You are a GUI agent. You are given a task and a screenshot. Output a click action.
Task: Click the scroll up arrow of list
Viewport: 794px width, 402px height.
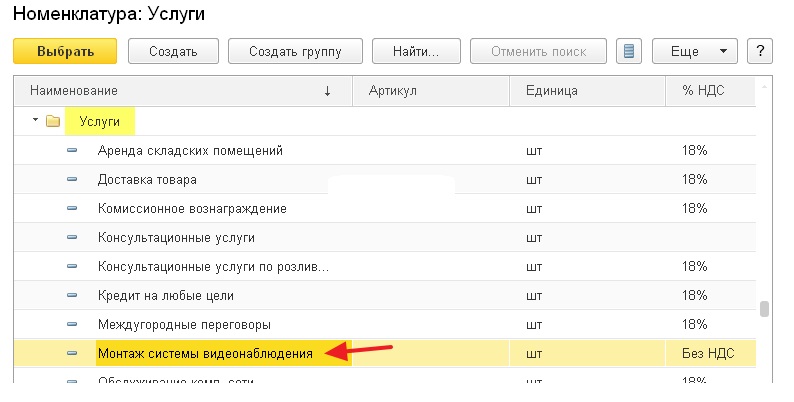[764, 87]
